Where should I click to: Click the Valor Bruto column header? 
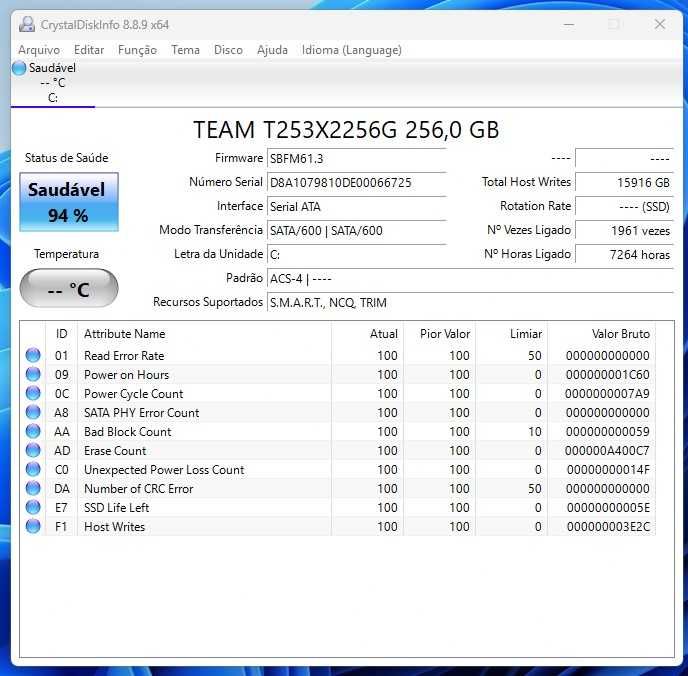point(601,334)
